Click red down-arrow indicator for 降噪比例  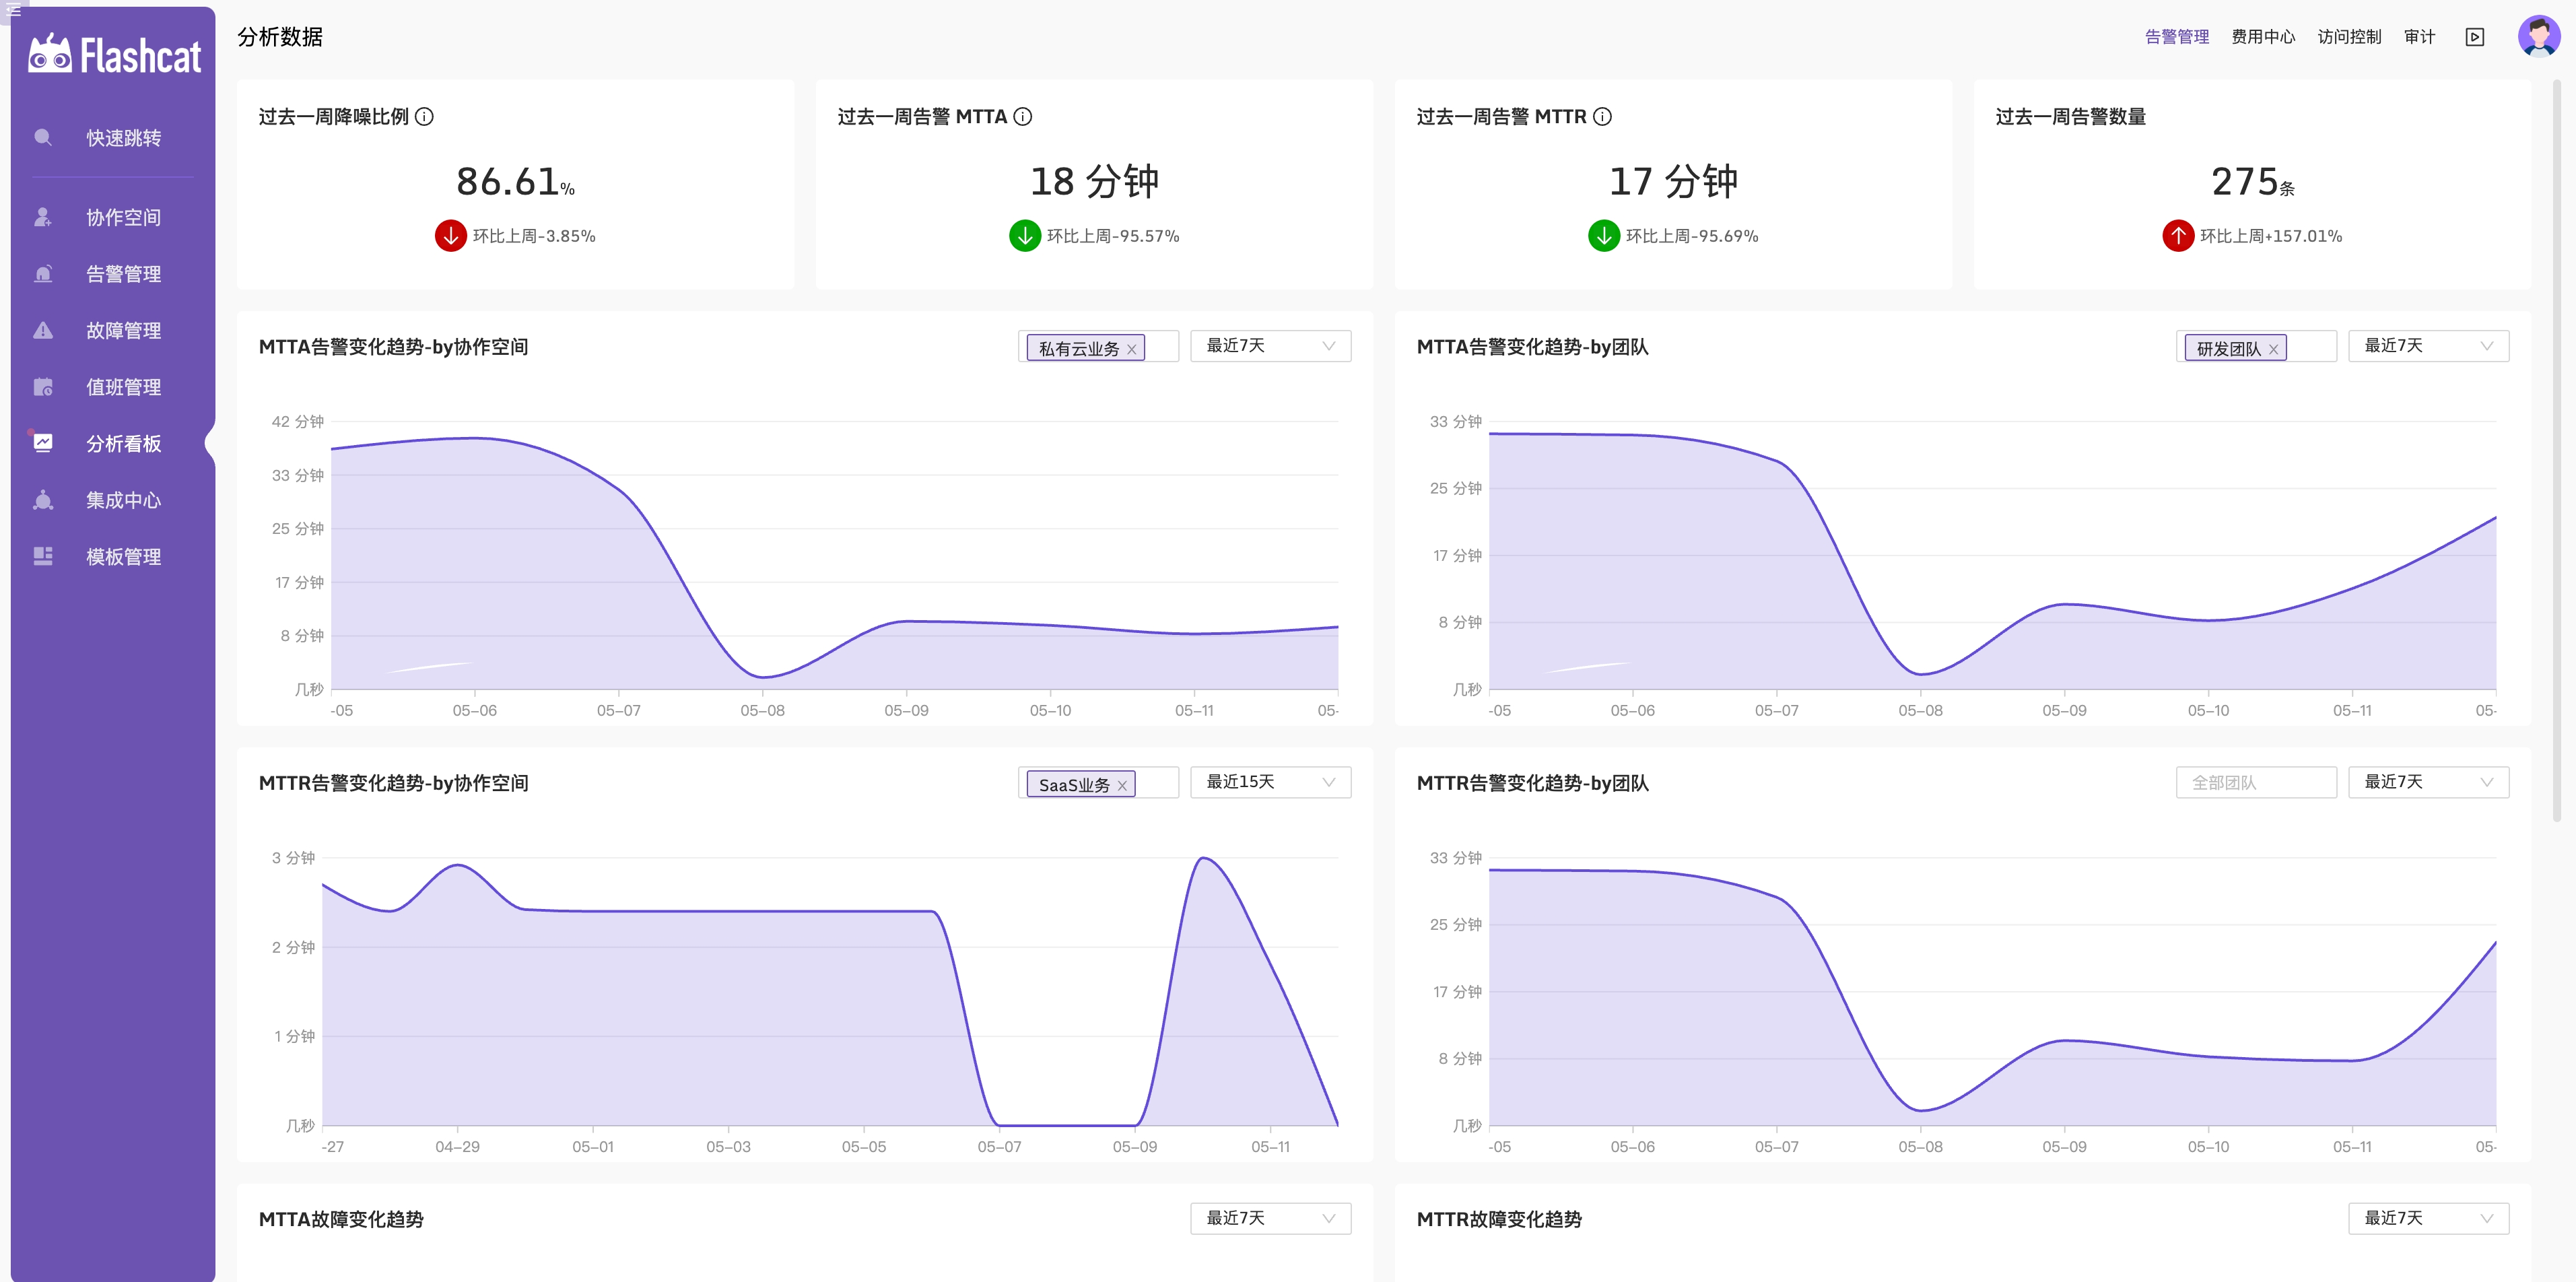tap(451, 236)
